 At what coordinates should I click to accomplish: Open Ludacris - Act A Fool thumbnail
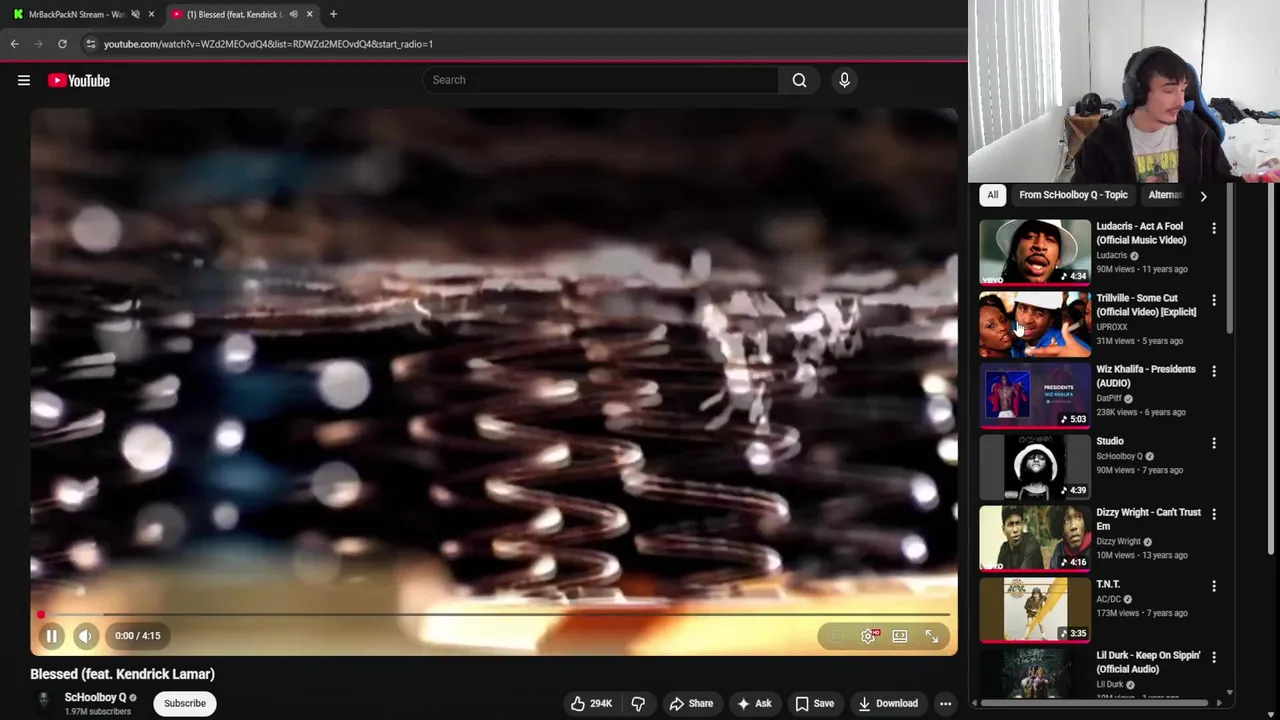(1035, 251)
